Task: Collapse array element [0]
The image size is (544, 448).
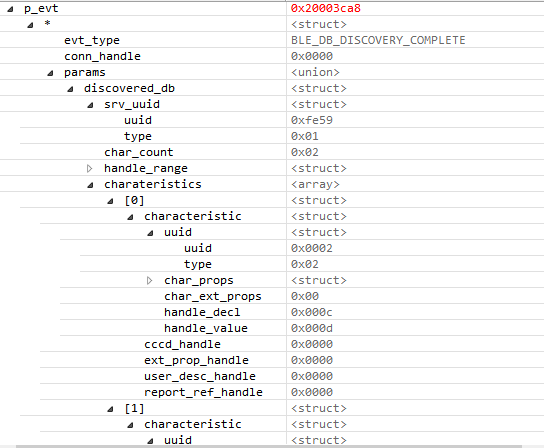Action: 110,201
